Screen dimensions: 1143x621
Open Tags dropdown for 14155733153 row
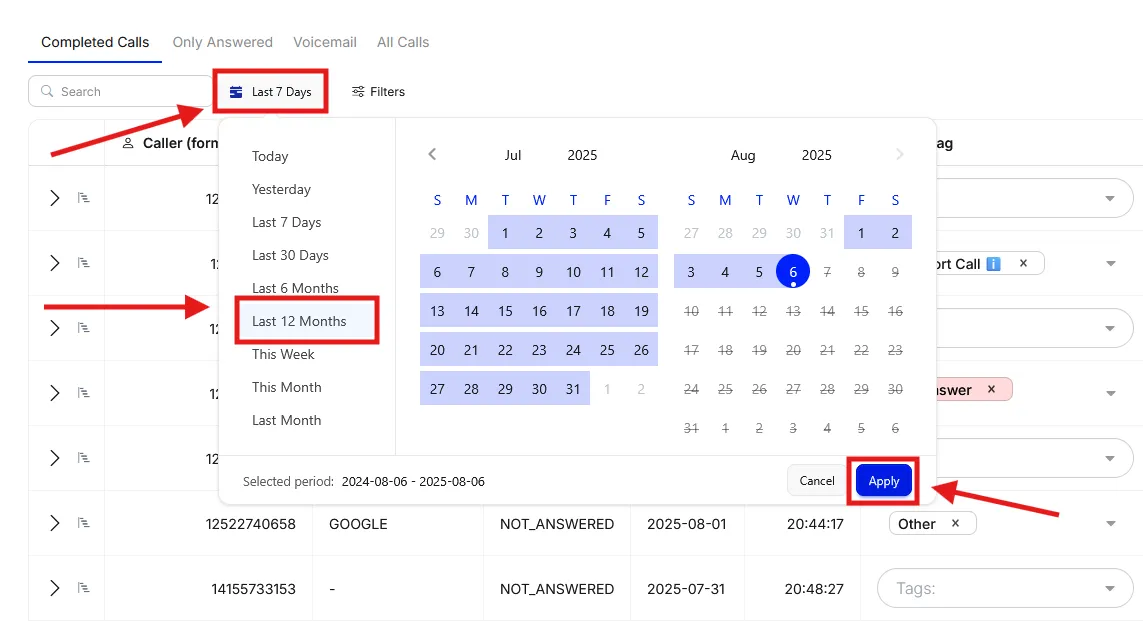point(1005,588)
